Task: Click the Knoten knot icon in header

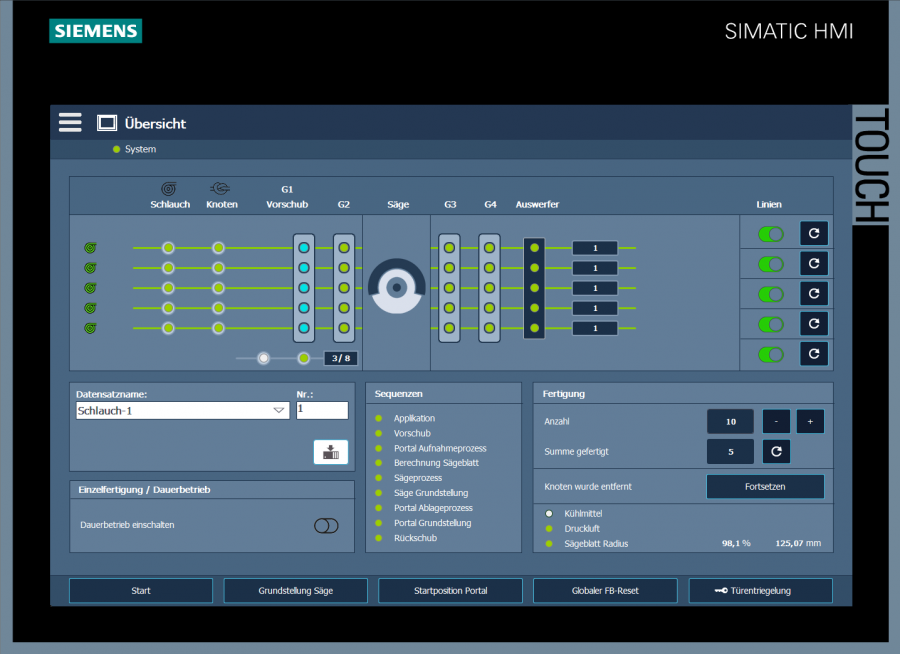Action: pyautogui.click(x=221, y=188)
